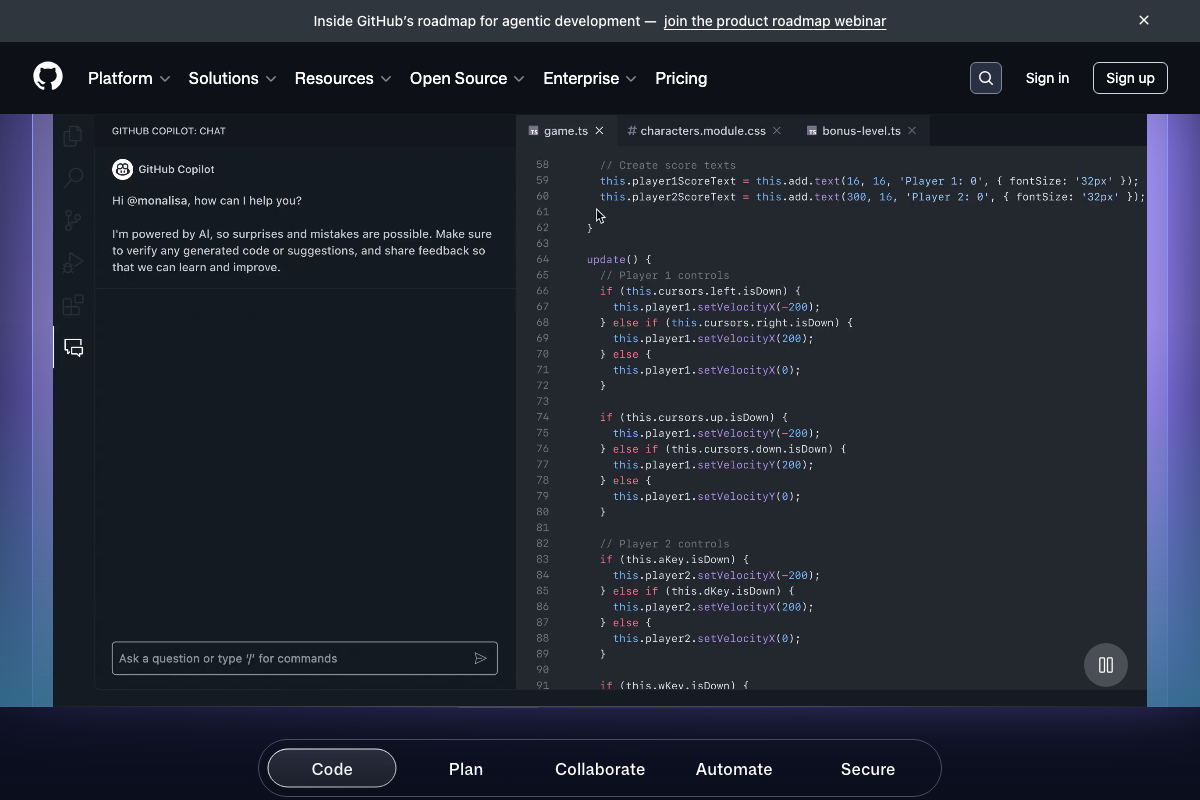1200x800 pixels.
Task: Click the GitHub Copilot avatar icon
Action: [122, 169]
